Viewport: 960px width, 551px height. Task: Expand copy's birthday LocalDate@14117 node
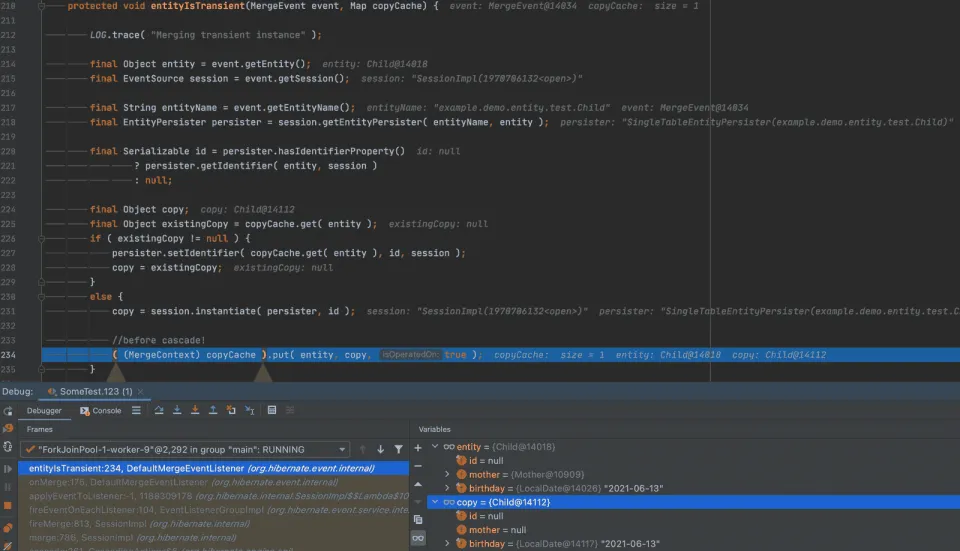(x=447, y=544)
